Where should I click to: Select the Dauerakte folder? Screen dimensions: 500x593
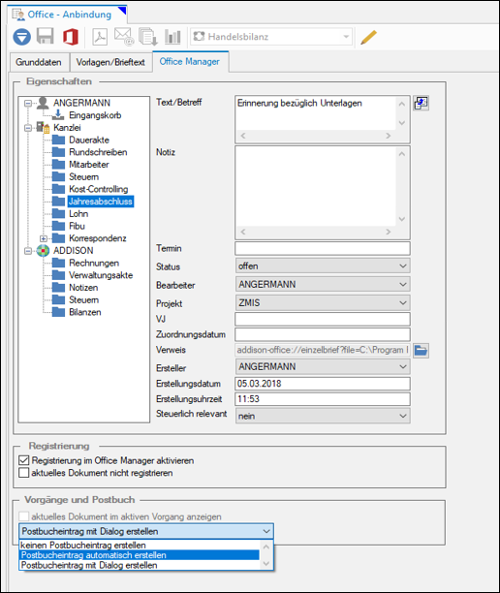(x=89, y=140)
